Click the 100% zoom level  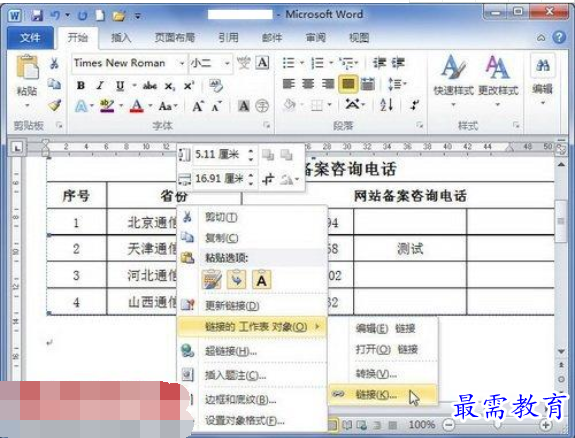pos(422,425)
